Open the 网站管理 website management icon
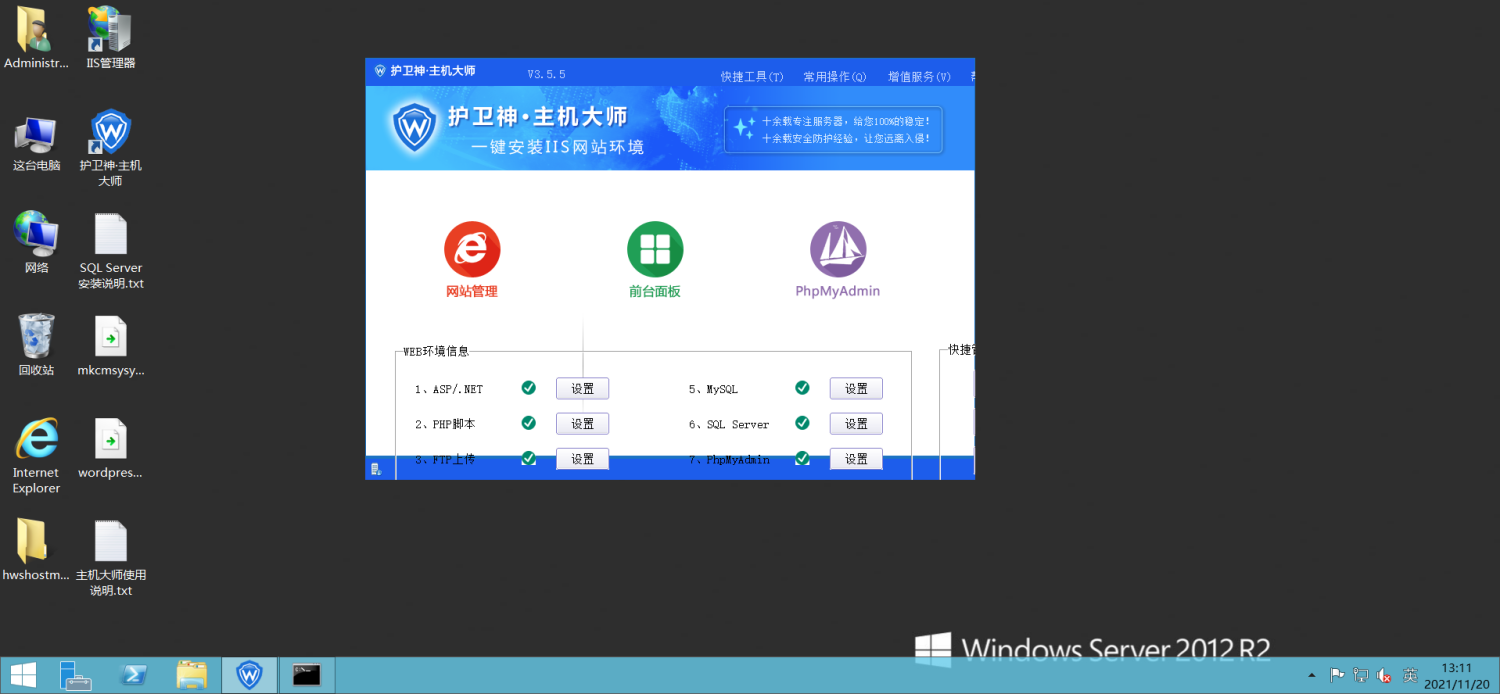 click(472, 250)
